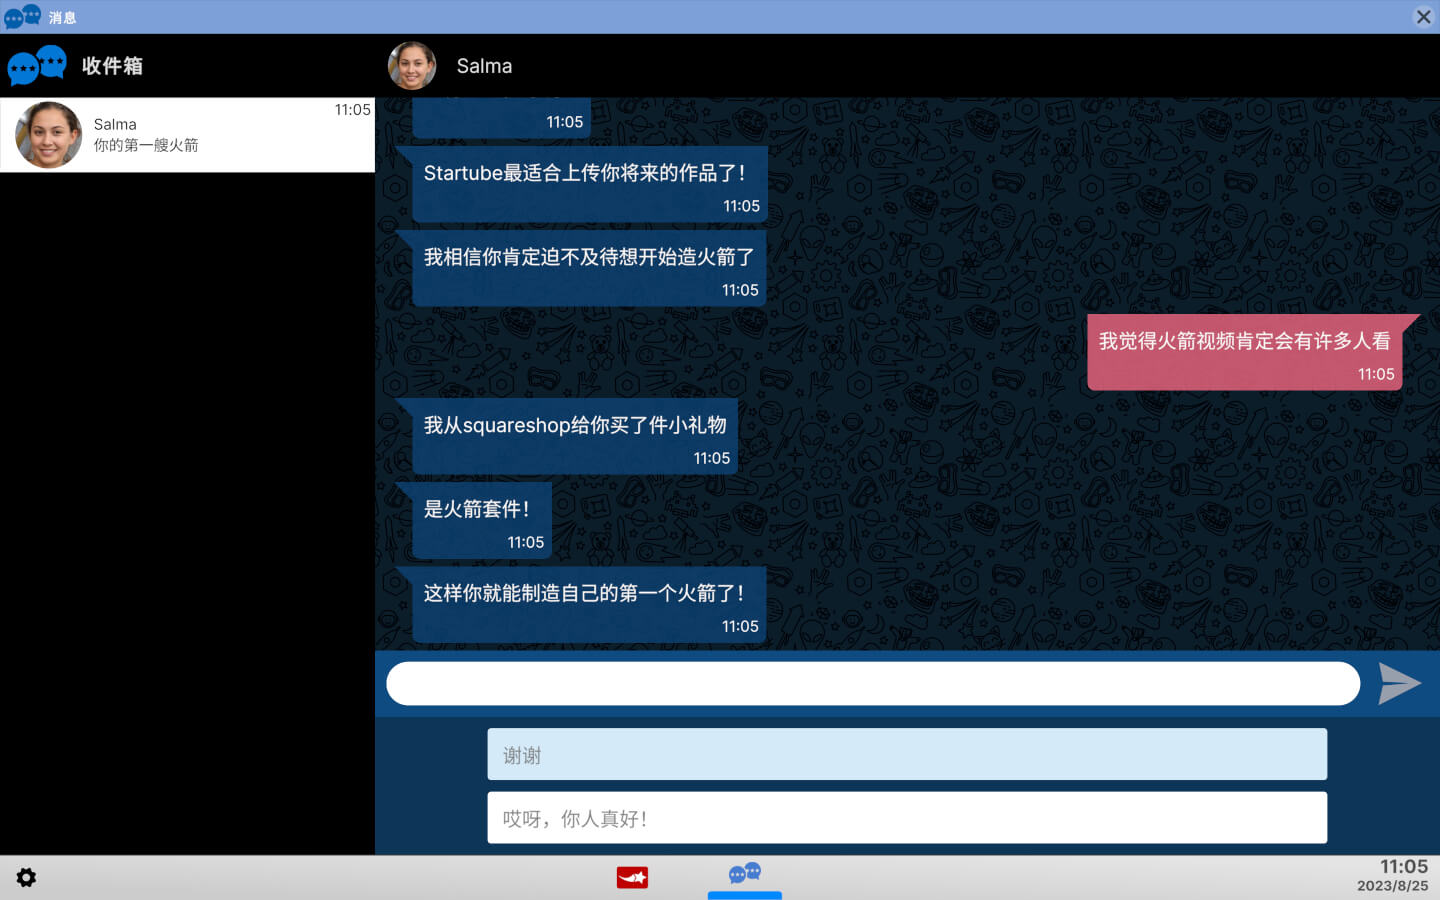Open the red rocket app in taskbar
This screenshot has width=1440, height=900.
[x=632, y=877]
